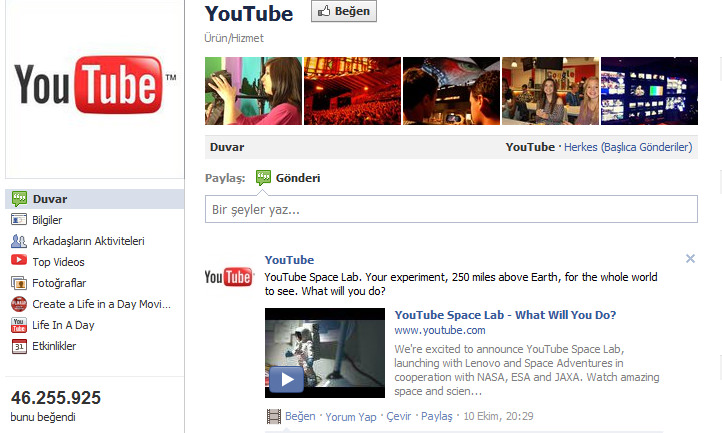
Task: Click Yorum Yap under the post
Action: coord(353,416)
